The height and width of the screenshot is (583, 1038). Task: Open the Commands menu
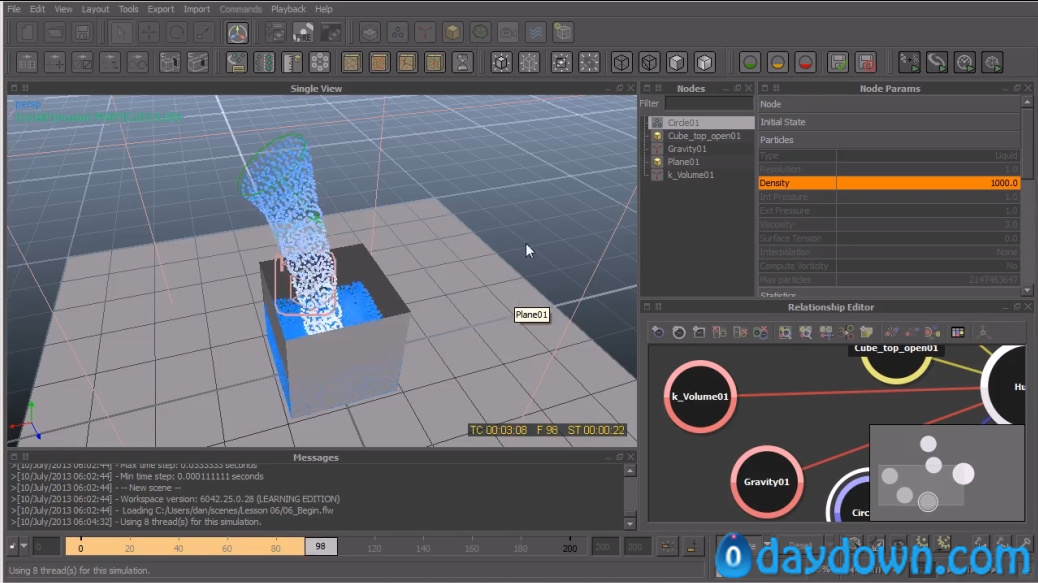click(240, 9)
